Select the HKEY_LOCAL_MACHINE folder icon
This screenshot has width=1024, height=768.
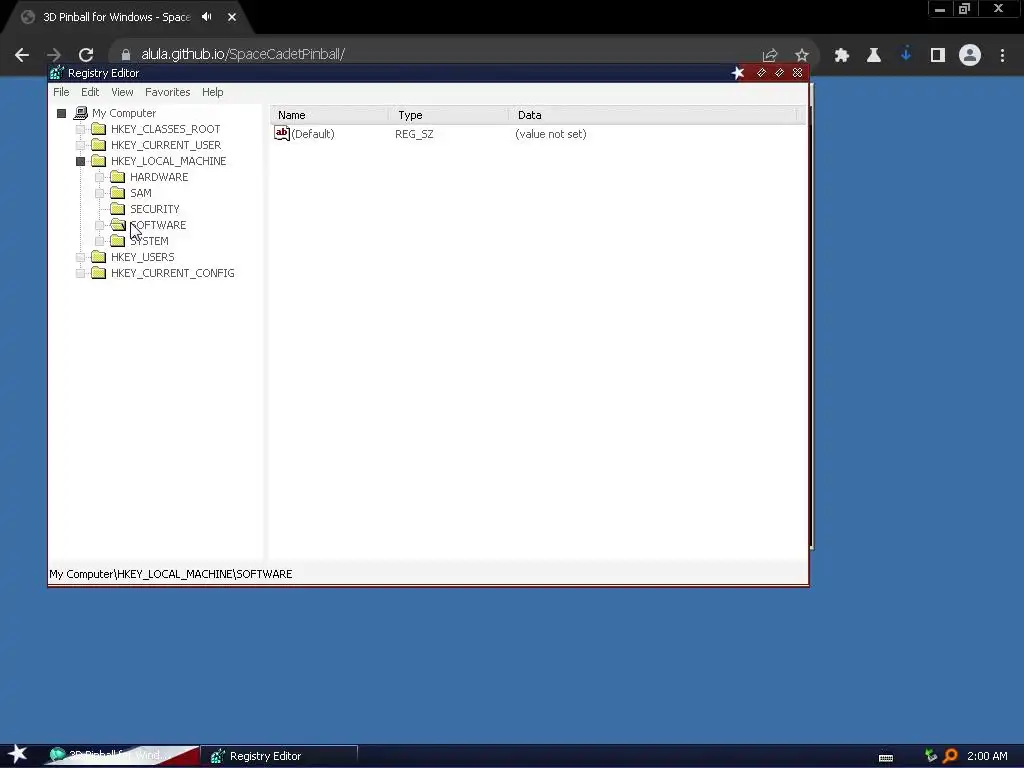(x=99, y=161)
